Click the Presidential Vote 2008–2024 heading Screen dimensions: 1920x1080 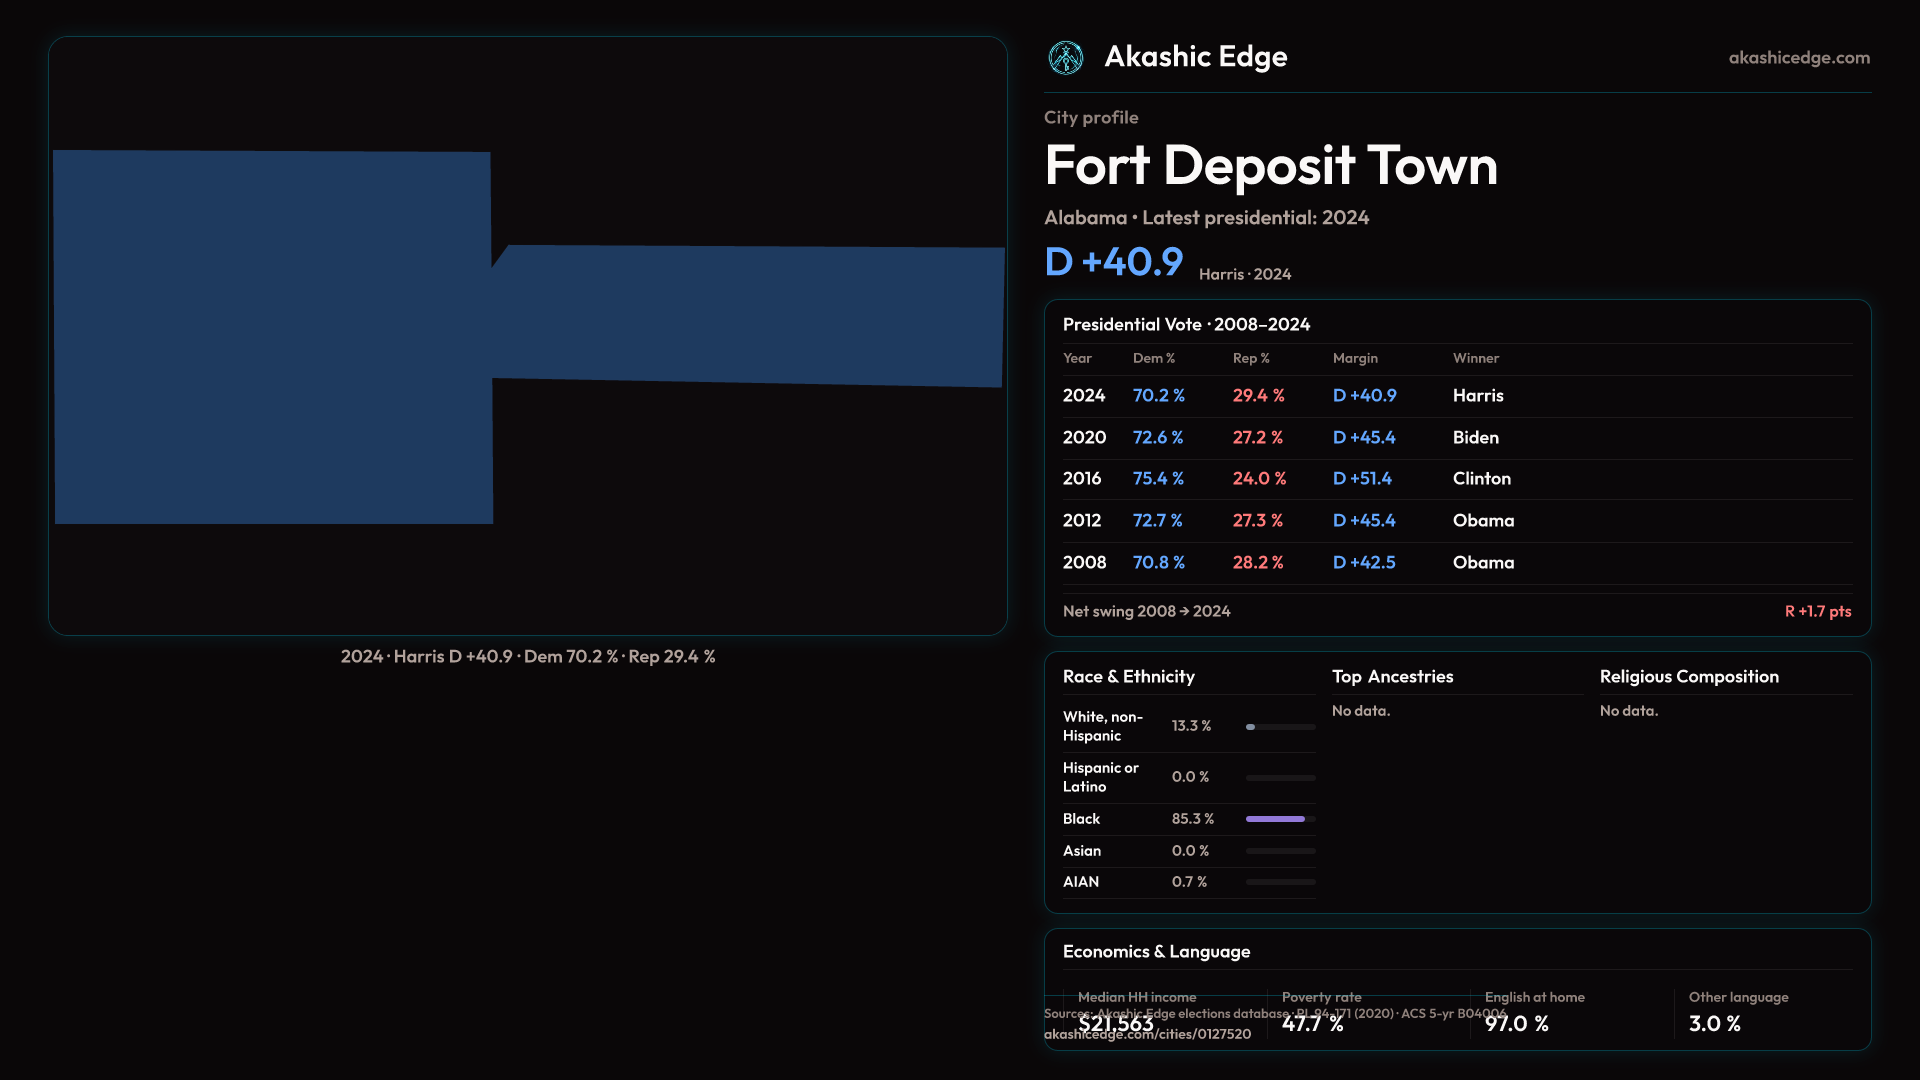coord(1186,325)
